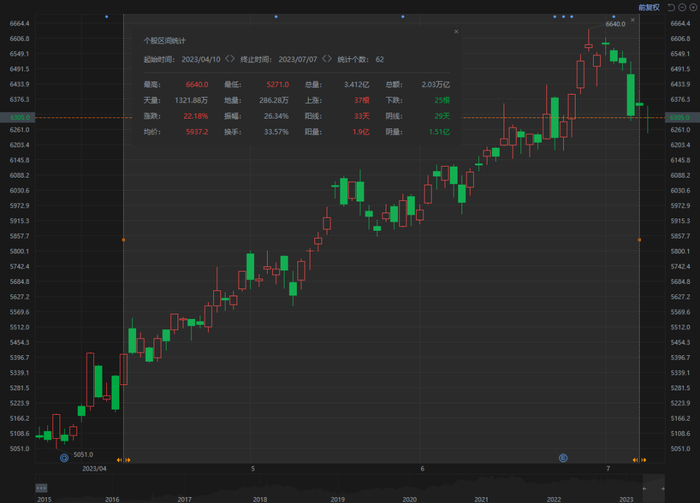Click the 阳线 value 33天
This screenshot has height=503, width=700.
pyautogui.click(x=362, y=116)
